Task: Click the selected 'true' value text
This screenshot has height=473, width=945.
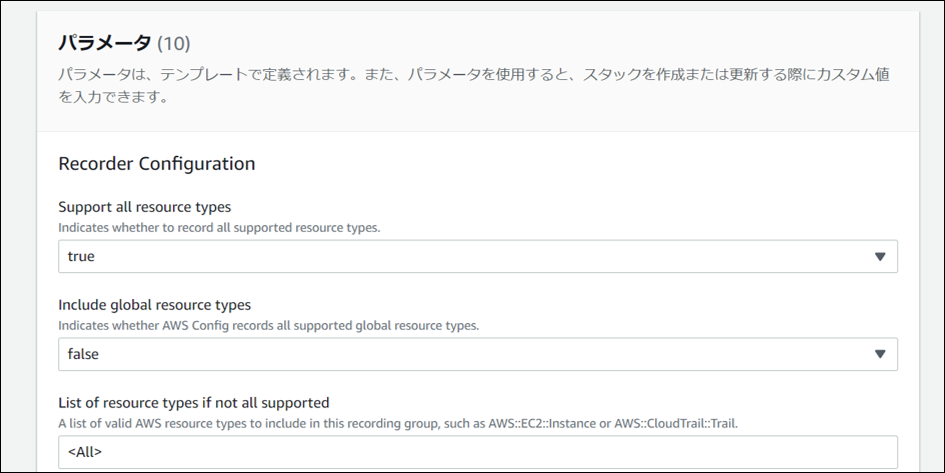Action: click(81, 257)
